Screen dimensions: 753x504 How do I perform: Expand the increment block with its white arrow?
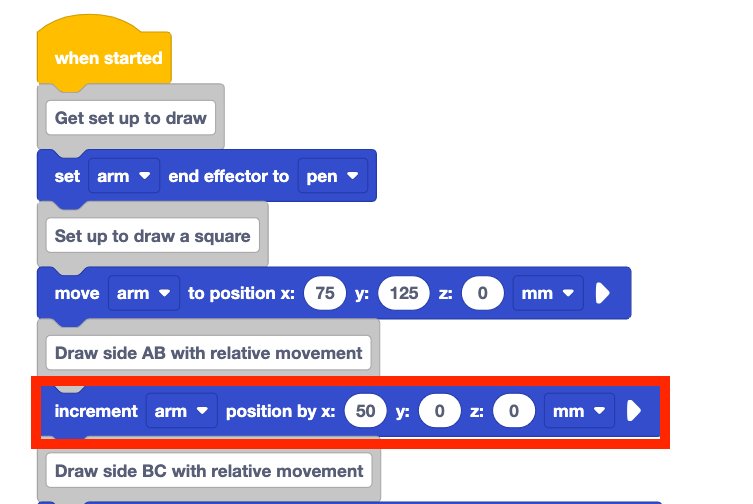pyautogui.click(x=633, y=411)
